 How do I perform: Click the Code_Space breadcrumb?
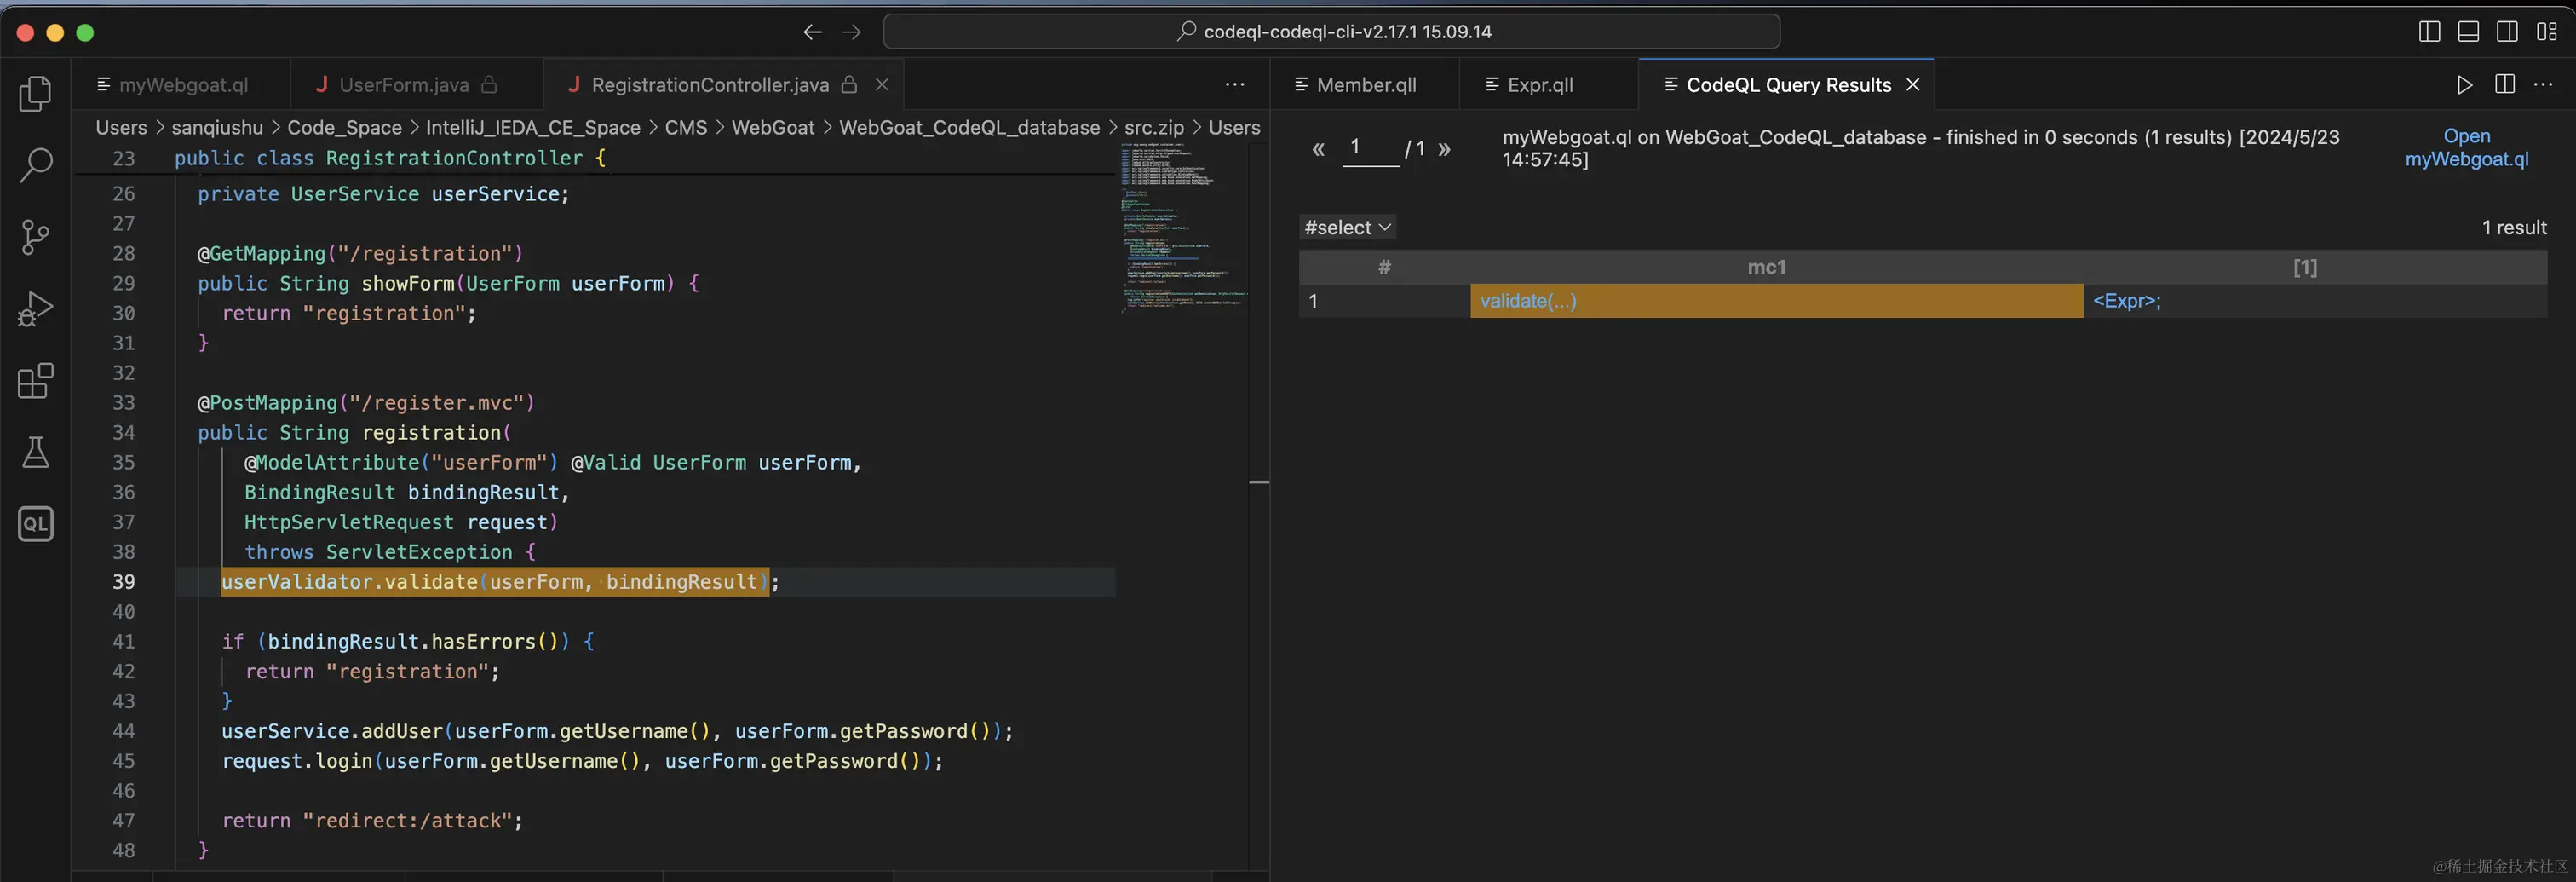click(344, 128)
